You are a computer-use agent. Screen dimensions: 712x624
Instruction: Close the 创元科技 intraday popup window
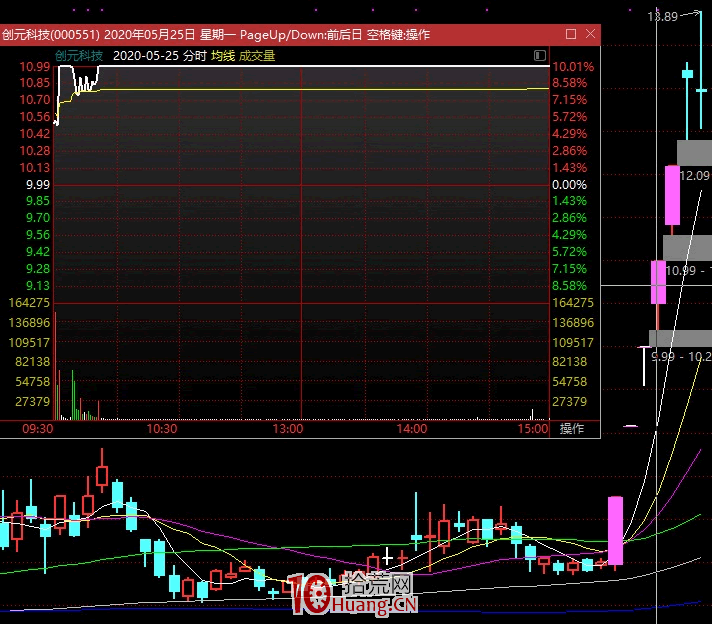[590, 34]
